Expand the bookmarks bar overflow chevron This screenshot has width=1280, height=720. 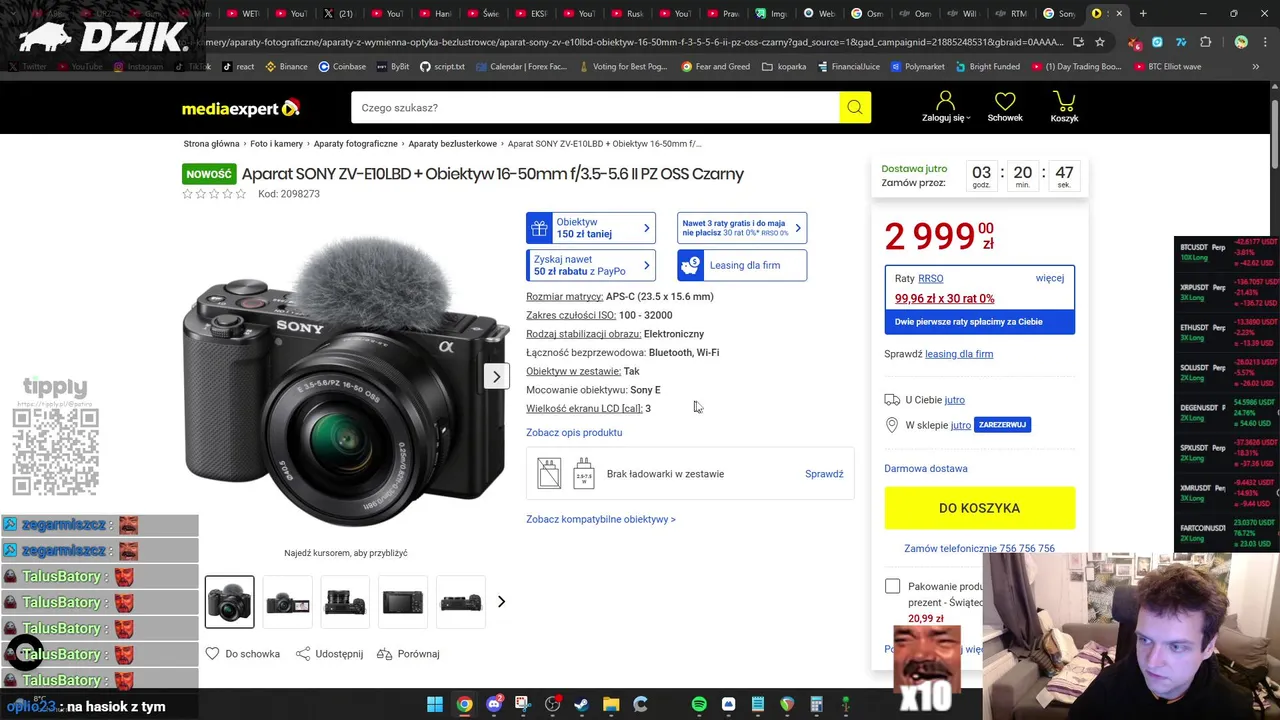click(1255, 66)
